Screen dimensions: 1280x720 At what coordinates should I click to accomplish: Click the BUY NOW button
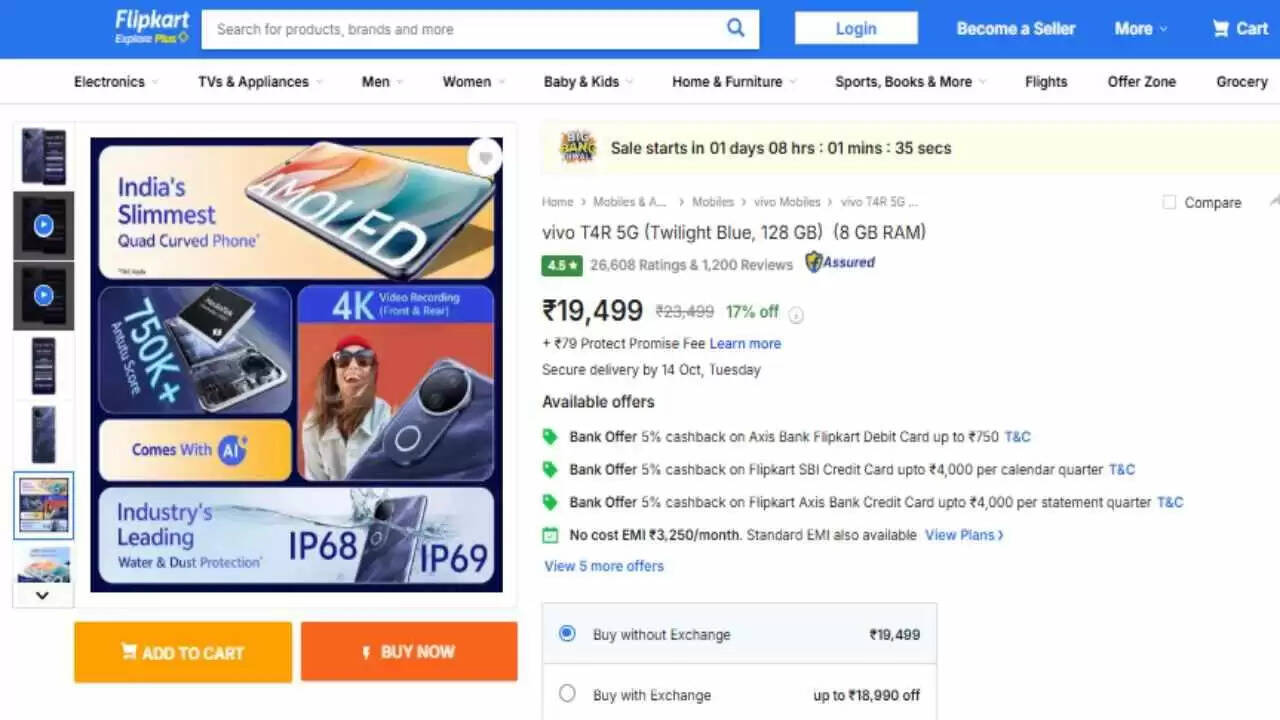[x=409, y=652]
